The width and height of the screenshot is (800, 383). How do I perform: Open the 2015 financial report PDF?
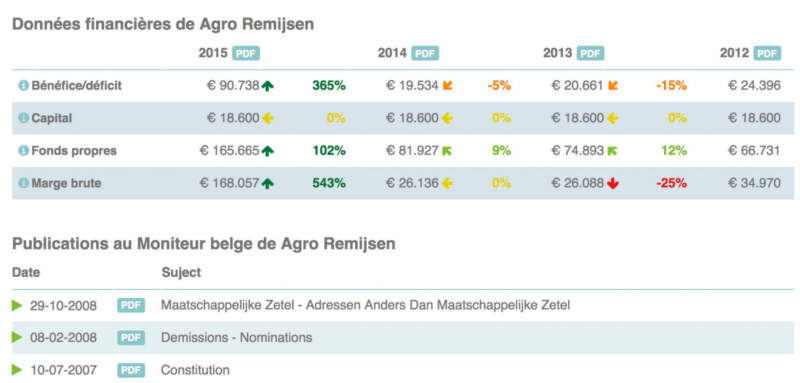(246, 54)
